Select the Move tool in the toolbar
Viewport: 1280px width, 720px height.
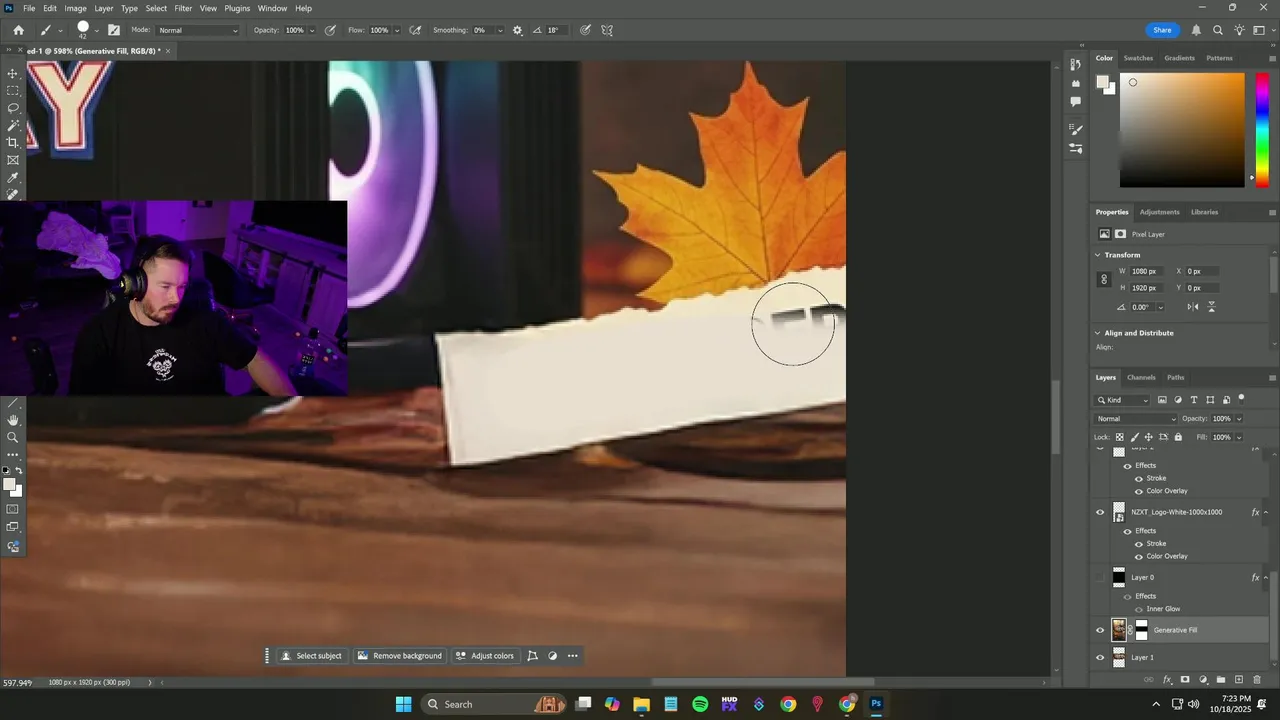pyautogui.click(x=13, y=74)
